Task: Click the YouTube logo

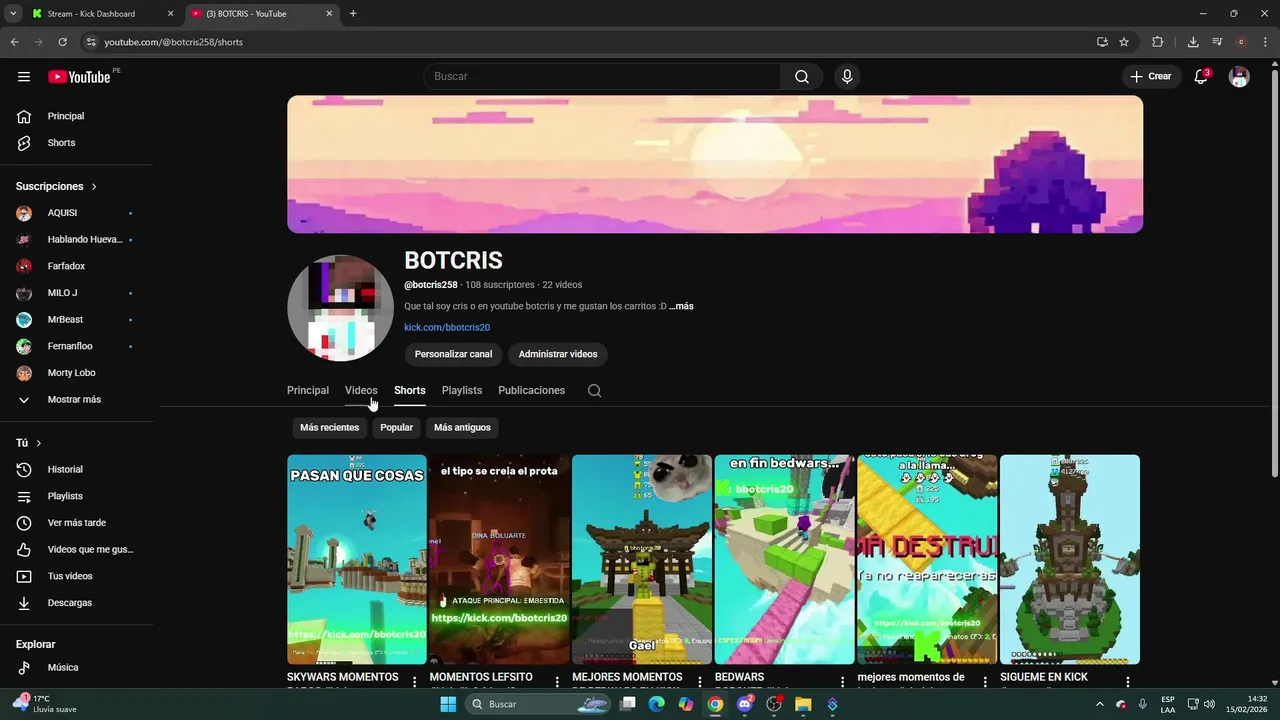Action: pos(79,77)
